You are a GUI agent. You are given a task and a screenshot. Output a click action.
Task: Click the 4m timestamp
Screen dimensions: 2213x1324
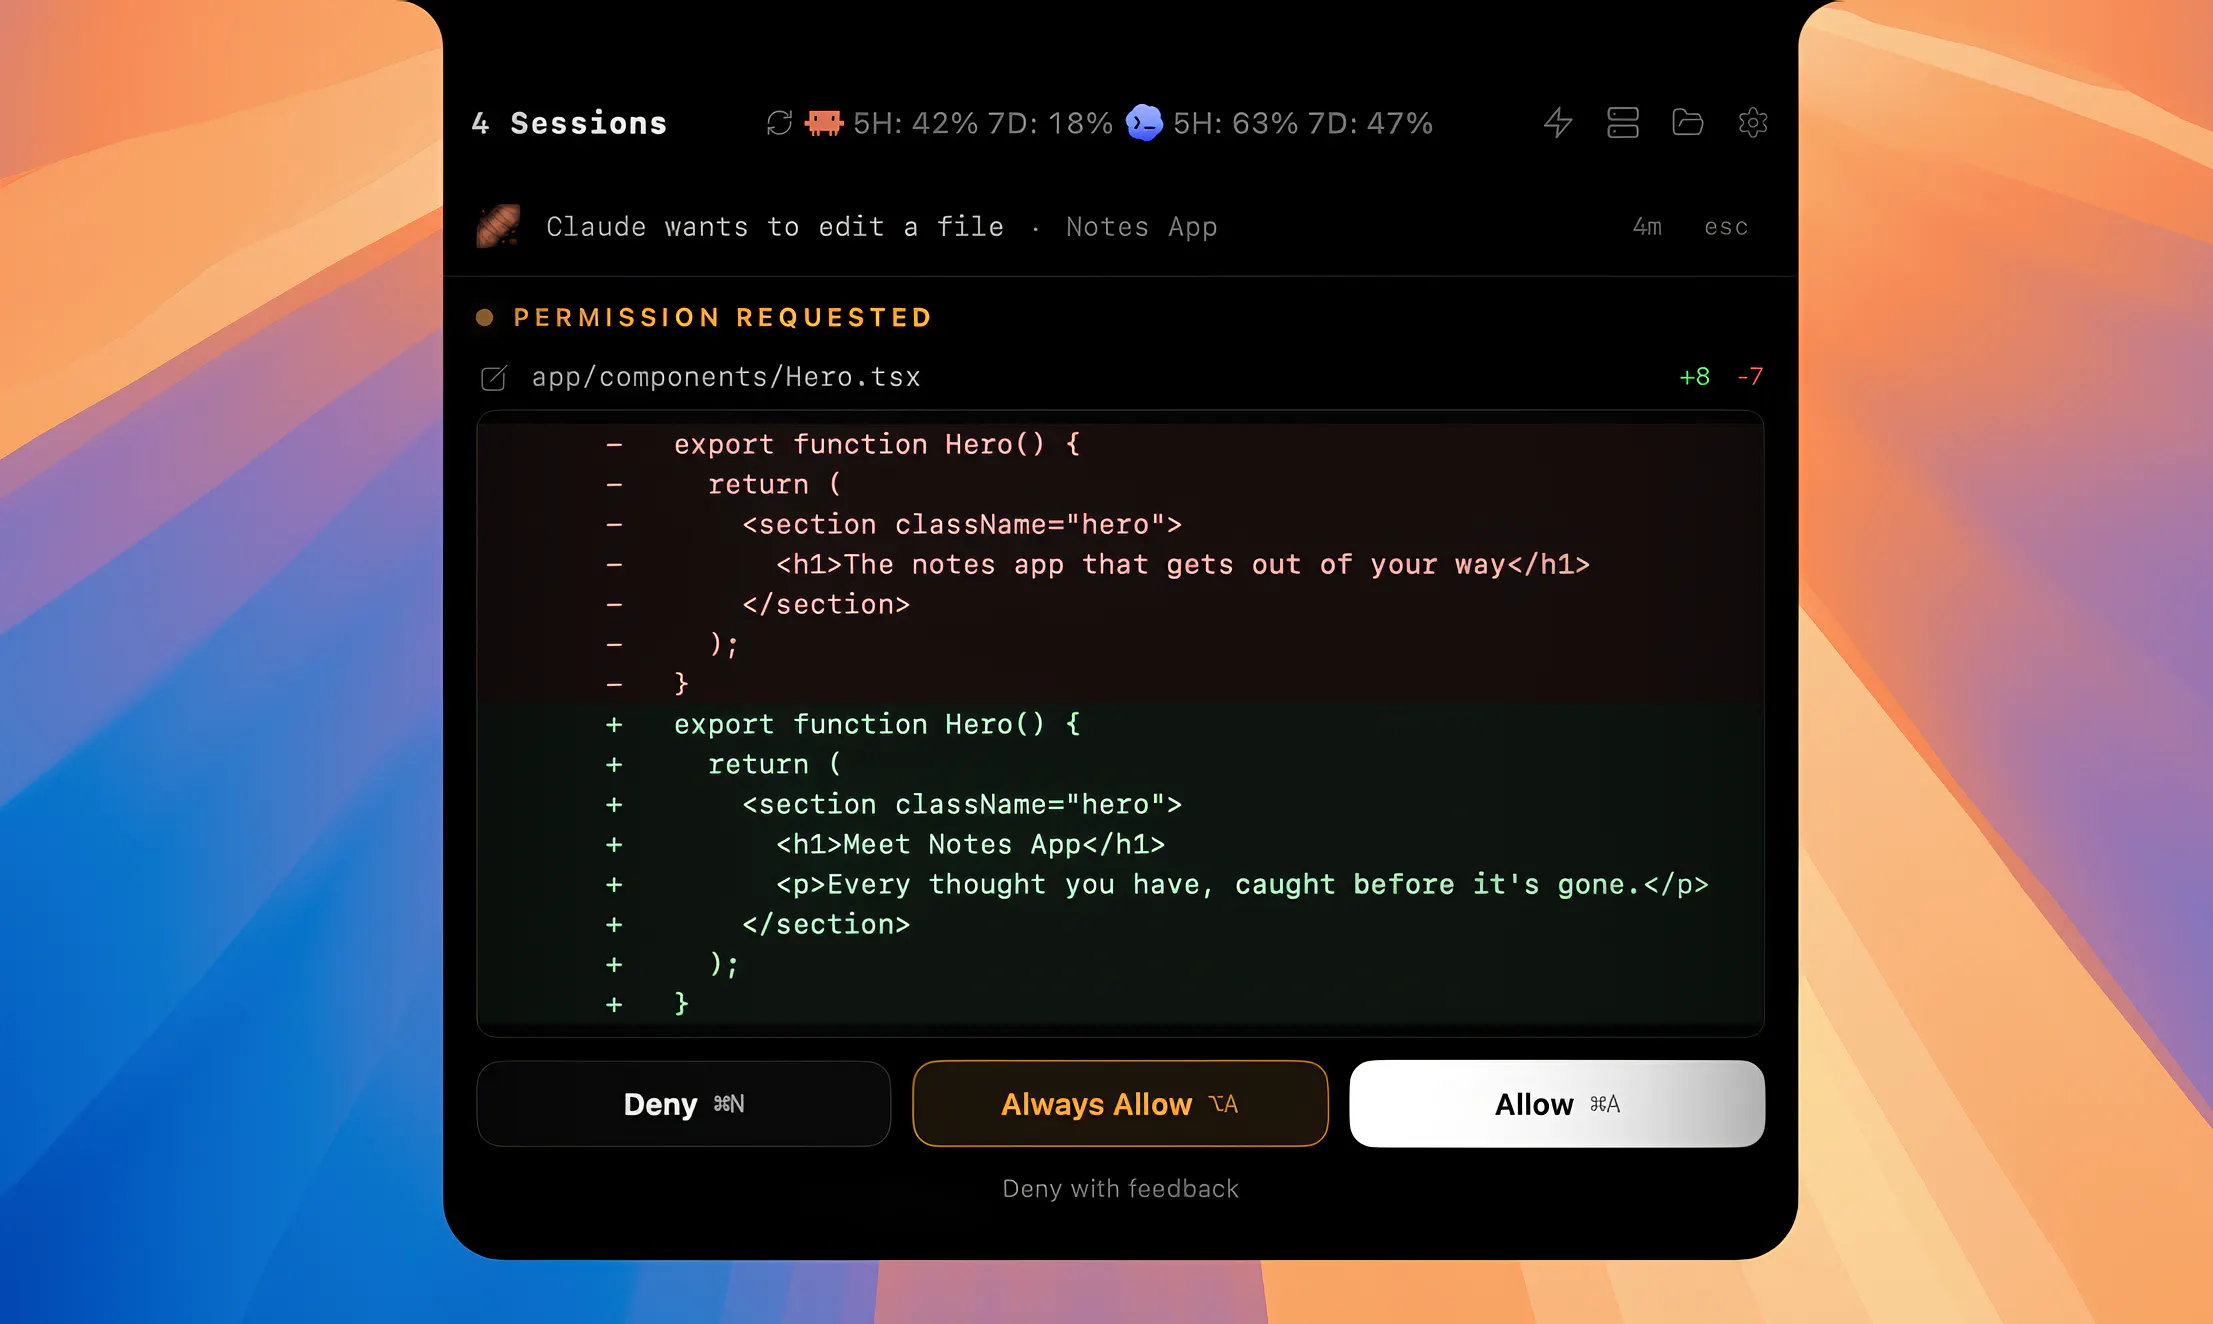[1647, 227]
